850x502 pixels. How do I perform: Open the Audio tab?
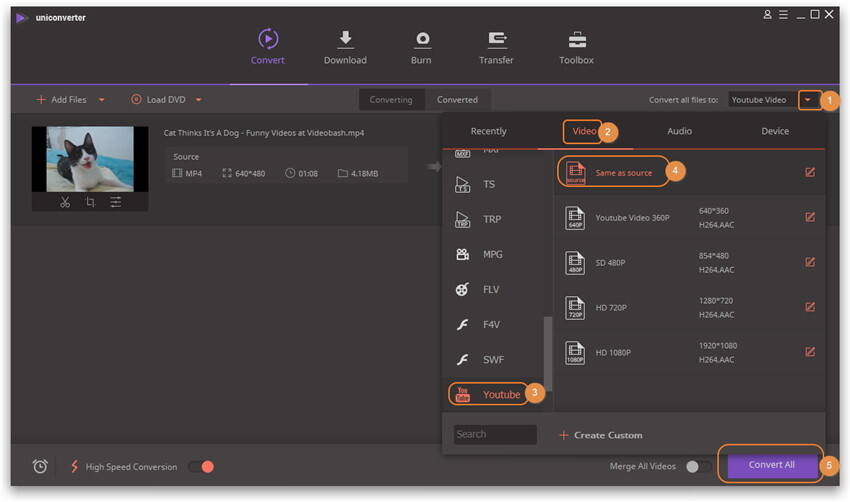(679, 131)
